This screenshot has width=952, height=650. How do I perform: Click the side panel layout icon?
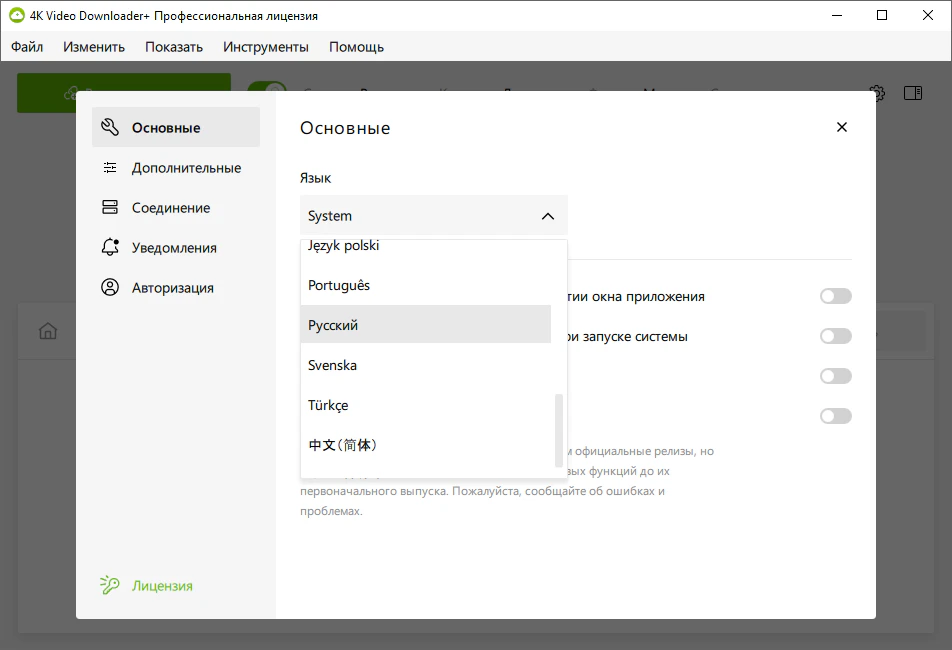tap(912, 93)
